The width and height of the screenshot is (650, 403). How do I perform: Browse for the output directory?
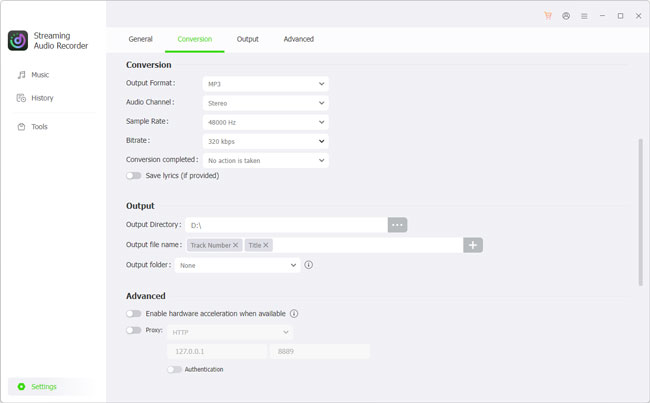pyautogui.click(x=397, y=225)
